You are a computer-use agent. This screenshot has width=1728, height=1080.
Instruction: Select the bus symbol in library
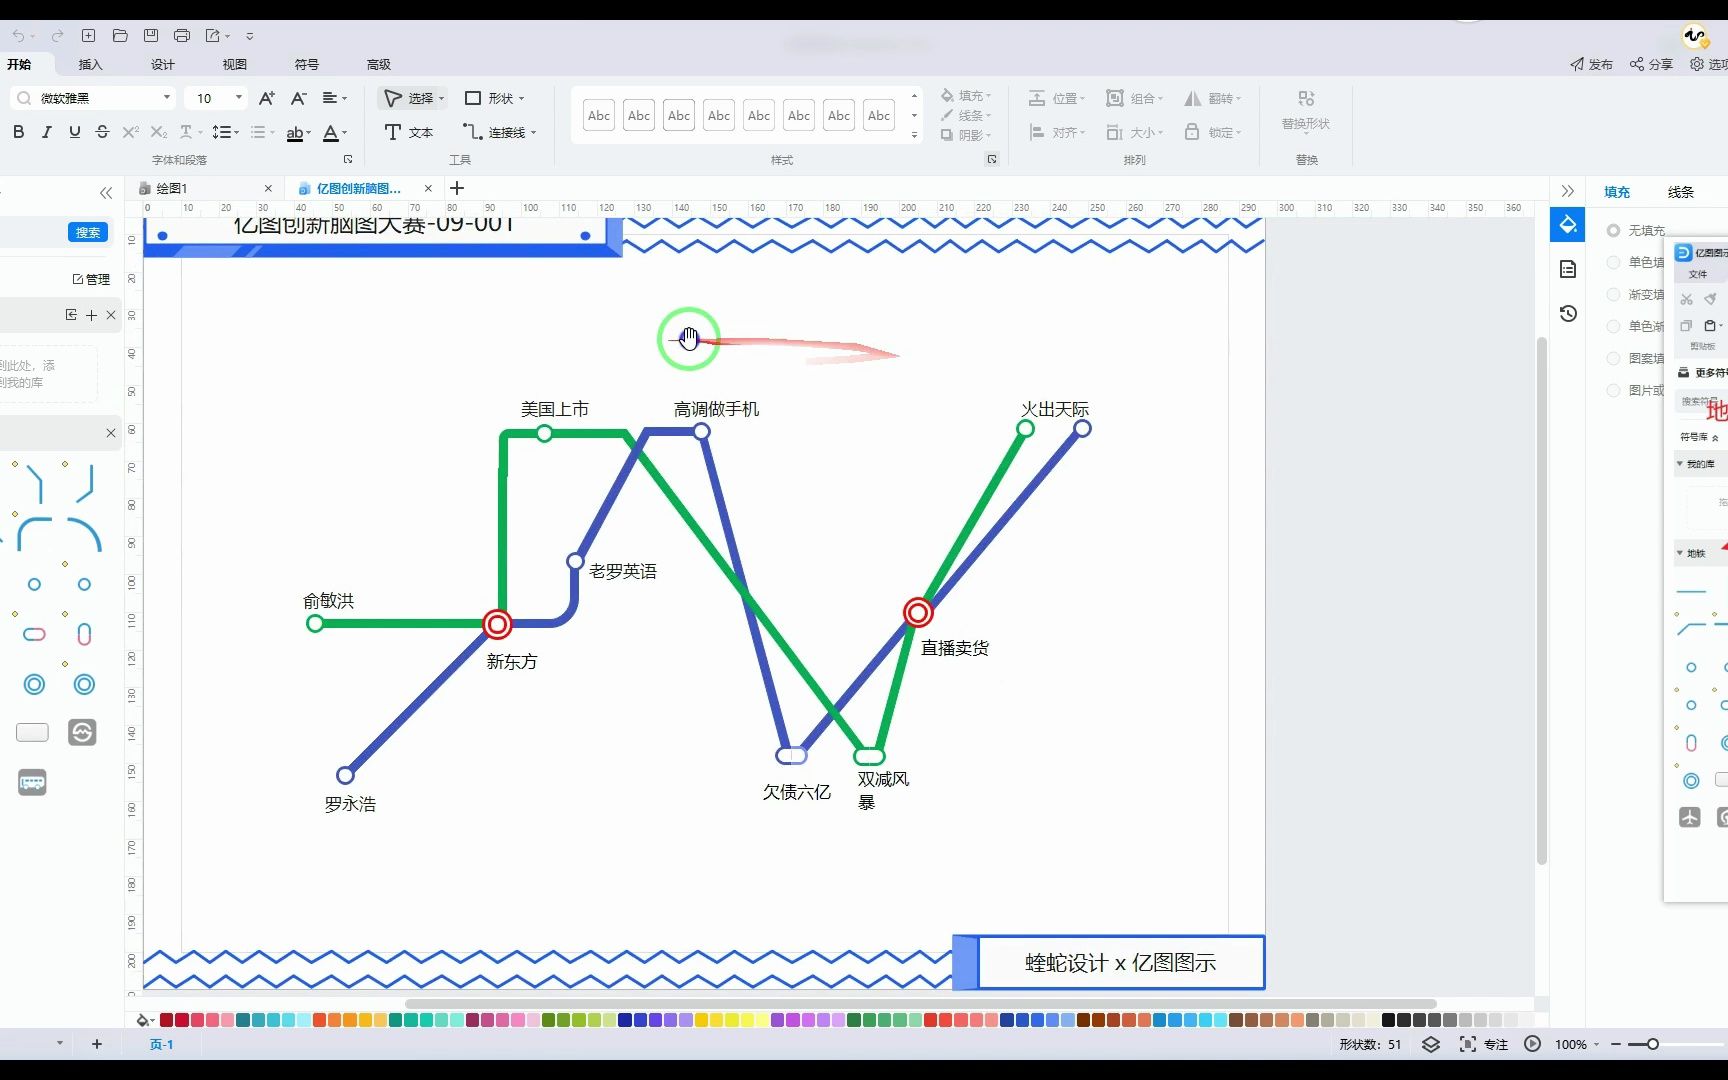(32, 783)
